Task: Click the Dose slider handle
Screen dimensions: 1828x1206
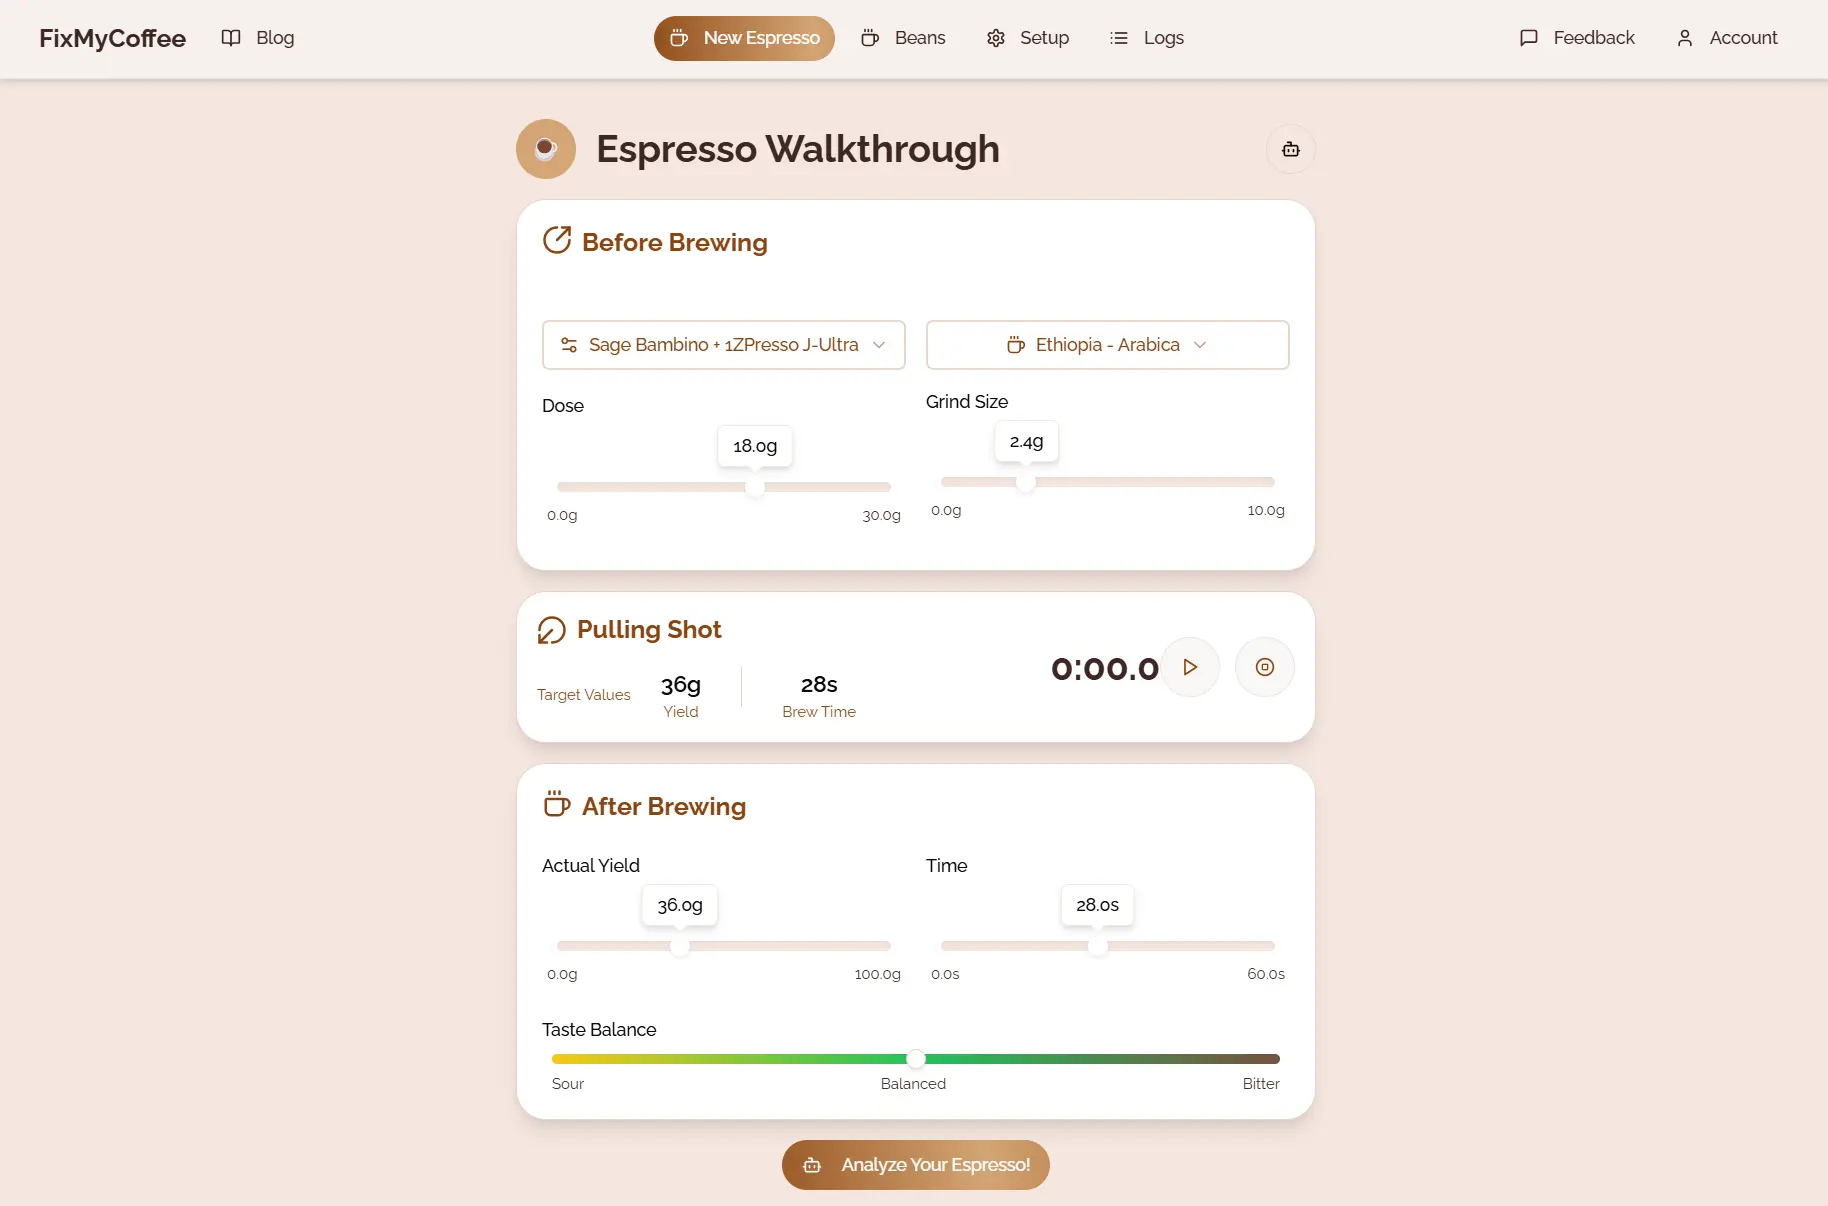Action: click(755, 487)
